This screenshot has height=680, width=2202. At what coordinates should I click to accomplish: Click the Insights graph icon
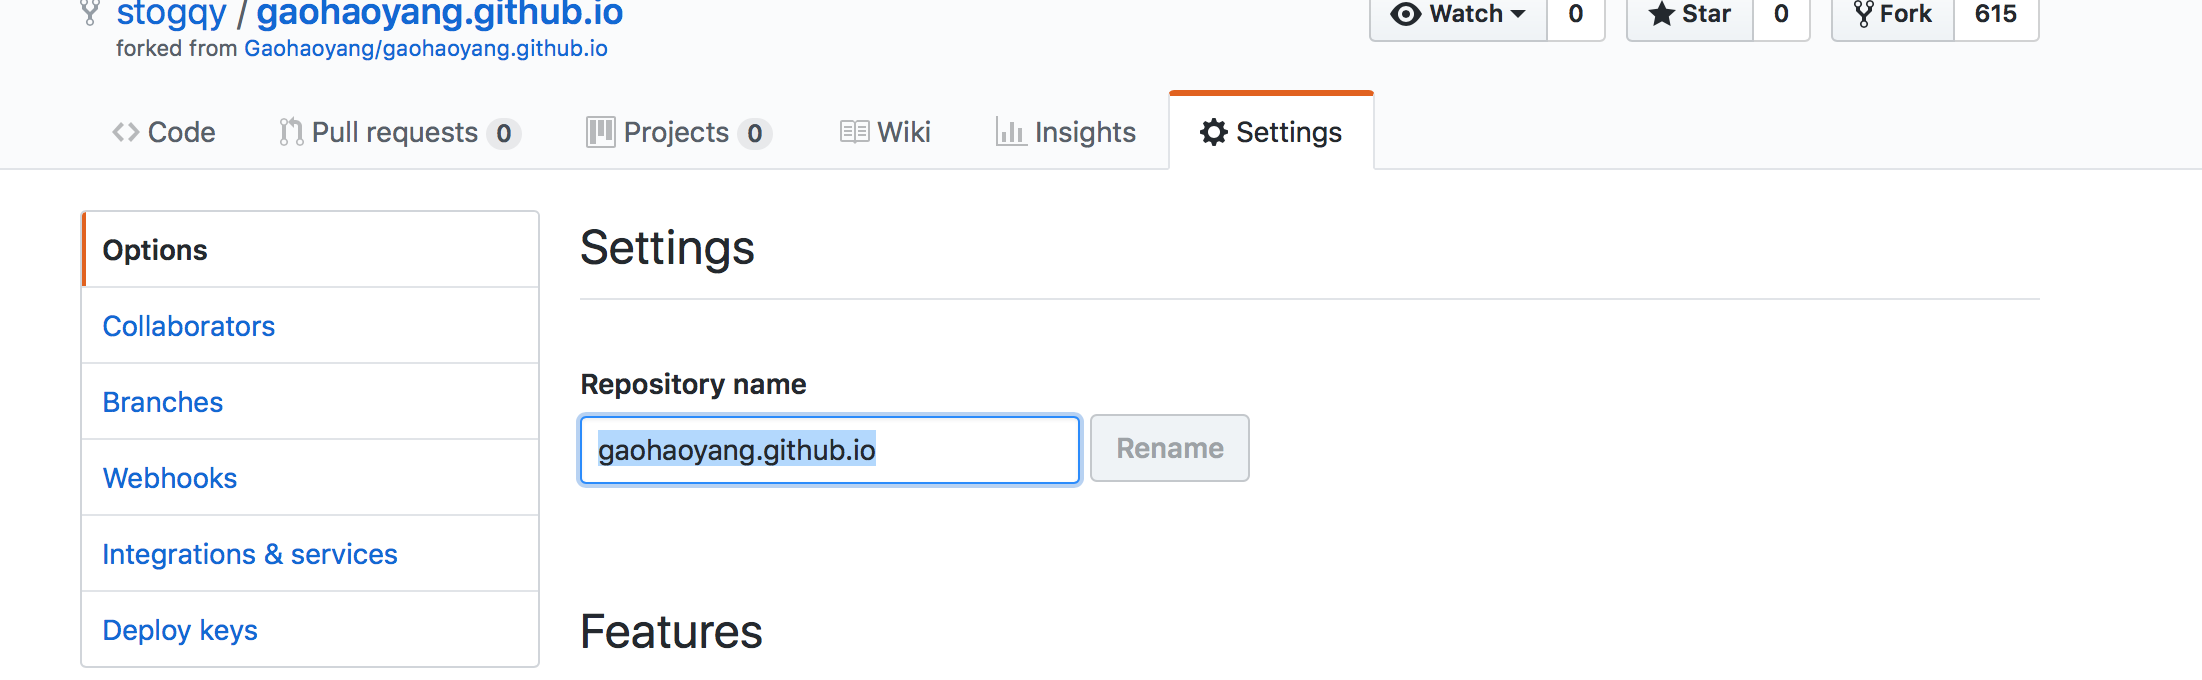1010,132
